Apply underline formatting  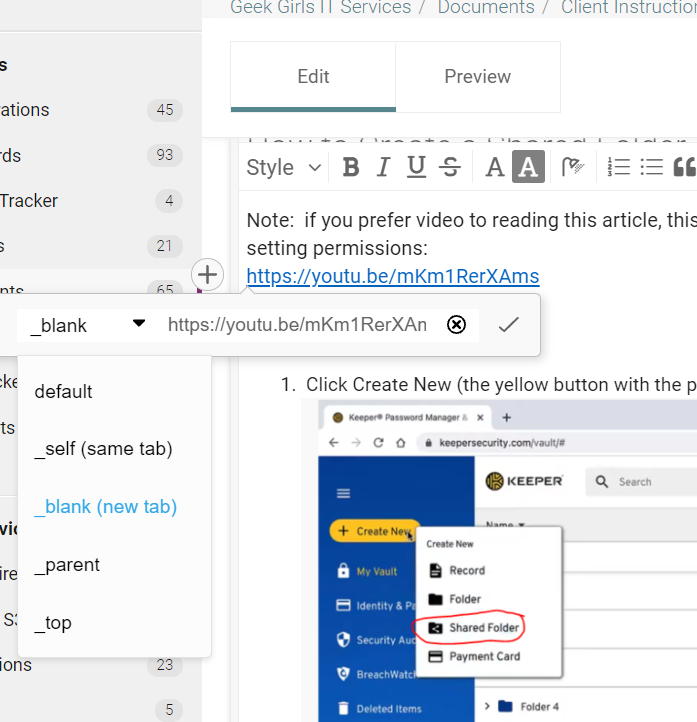(416, 168)
